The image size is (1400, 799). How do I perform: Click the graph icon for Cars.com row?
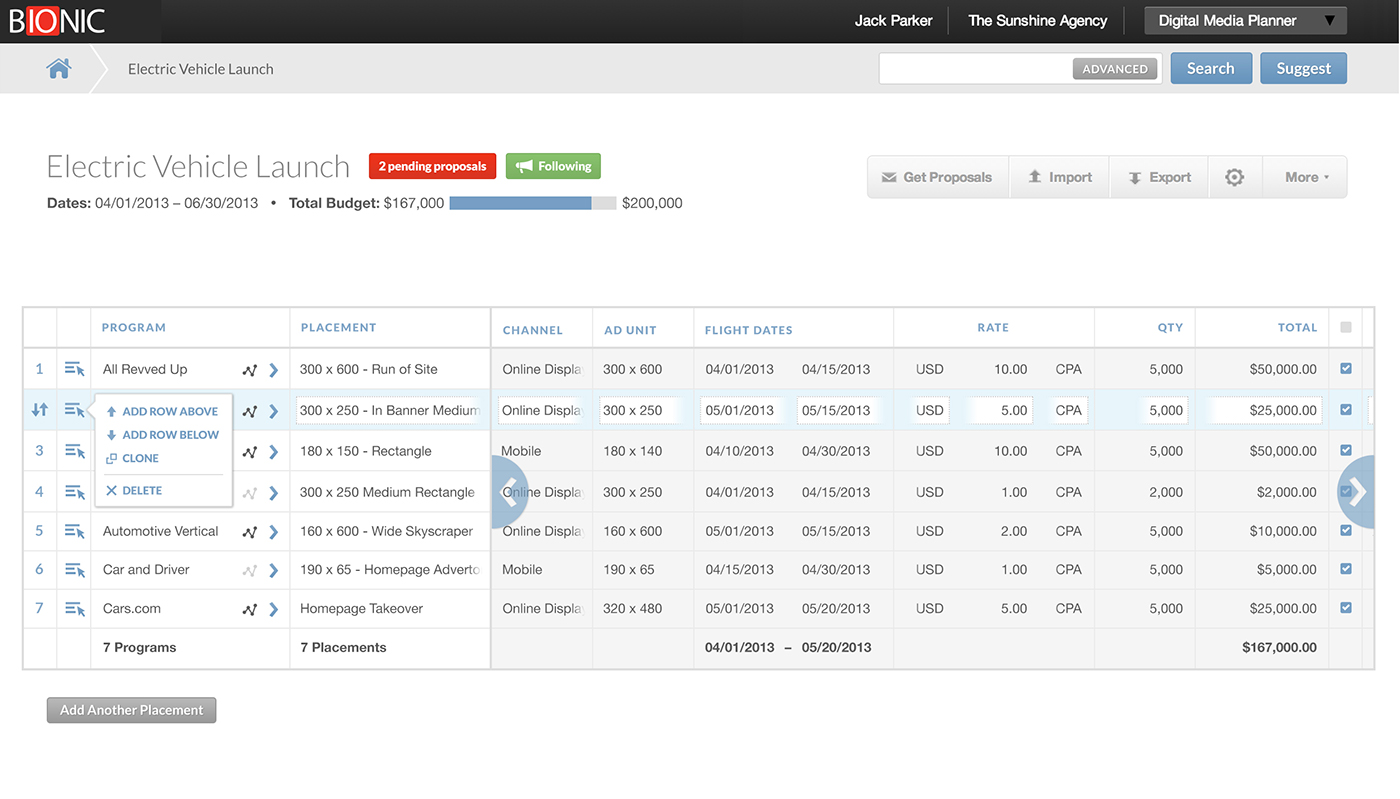click(250, 609)
